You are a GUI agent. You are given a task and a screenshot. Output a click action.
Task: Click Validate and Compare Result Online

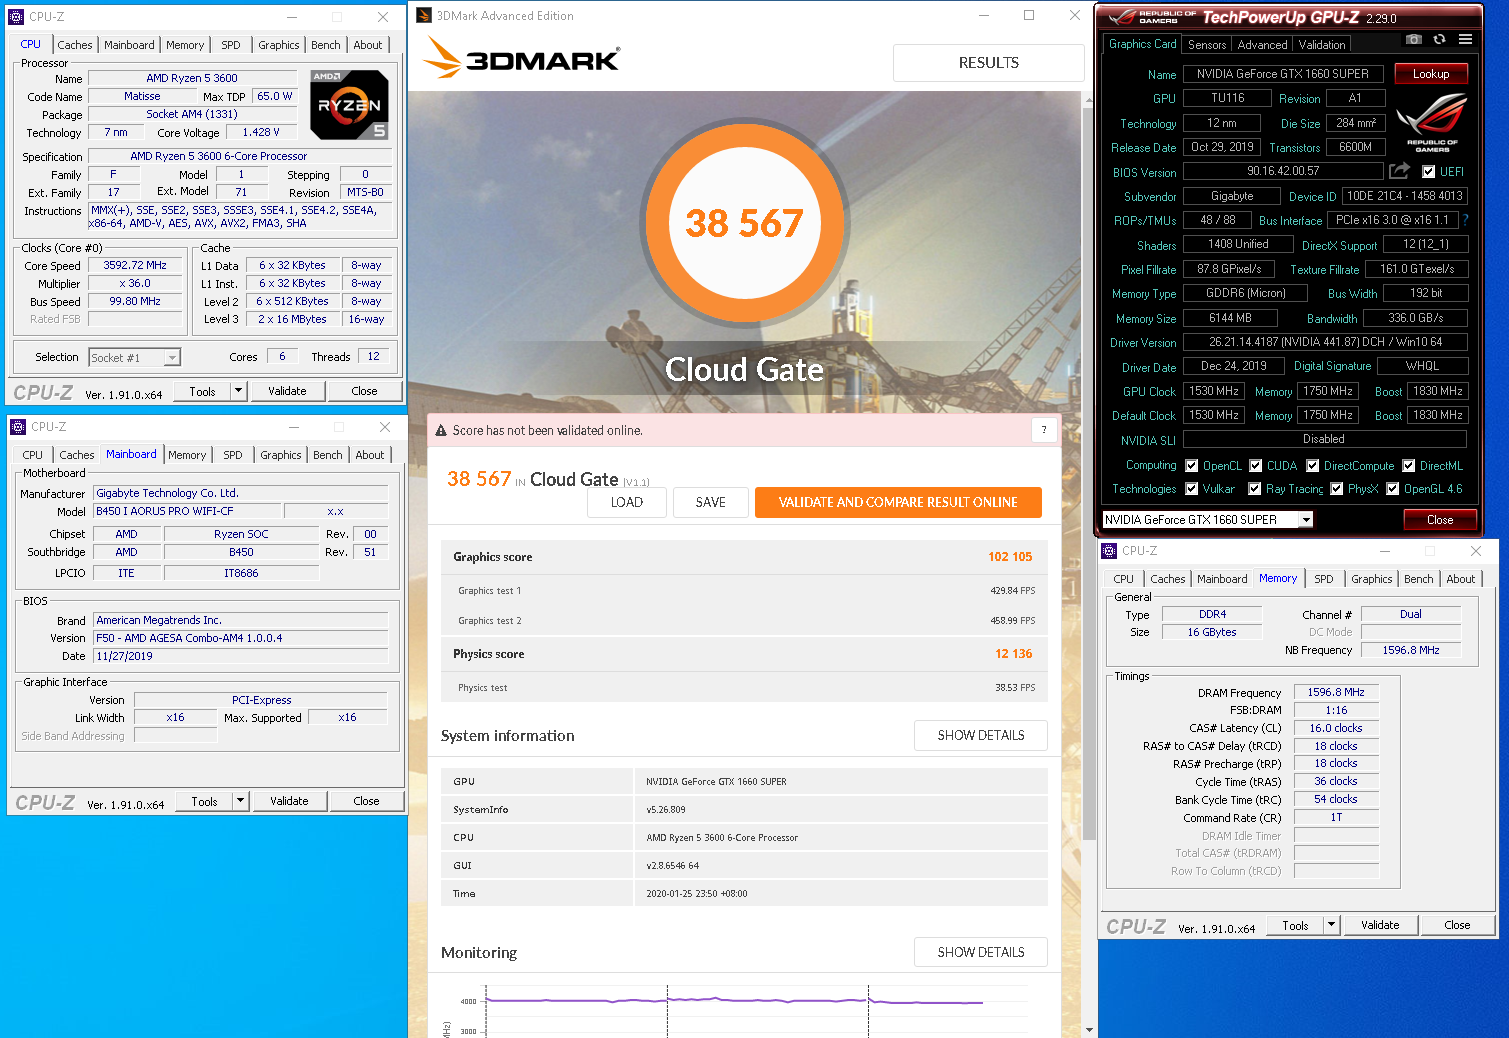[x=898, y=502]
